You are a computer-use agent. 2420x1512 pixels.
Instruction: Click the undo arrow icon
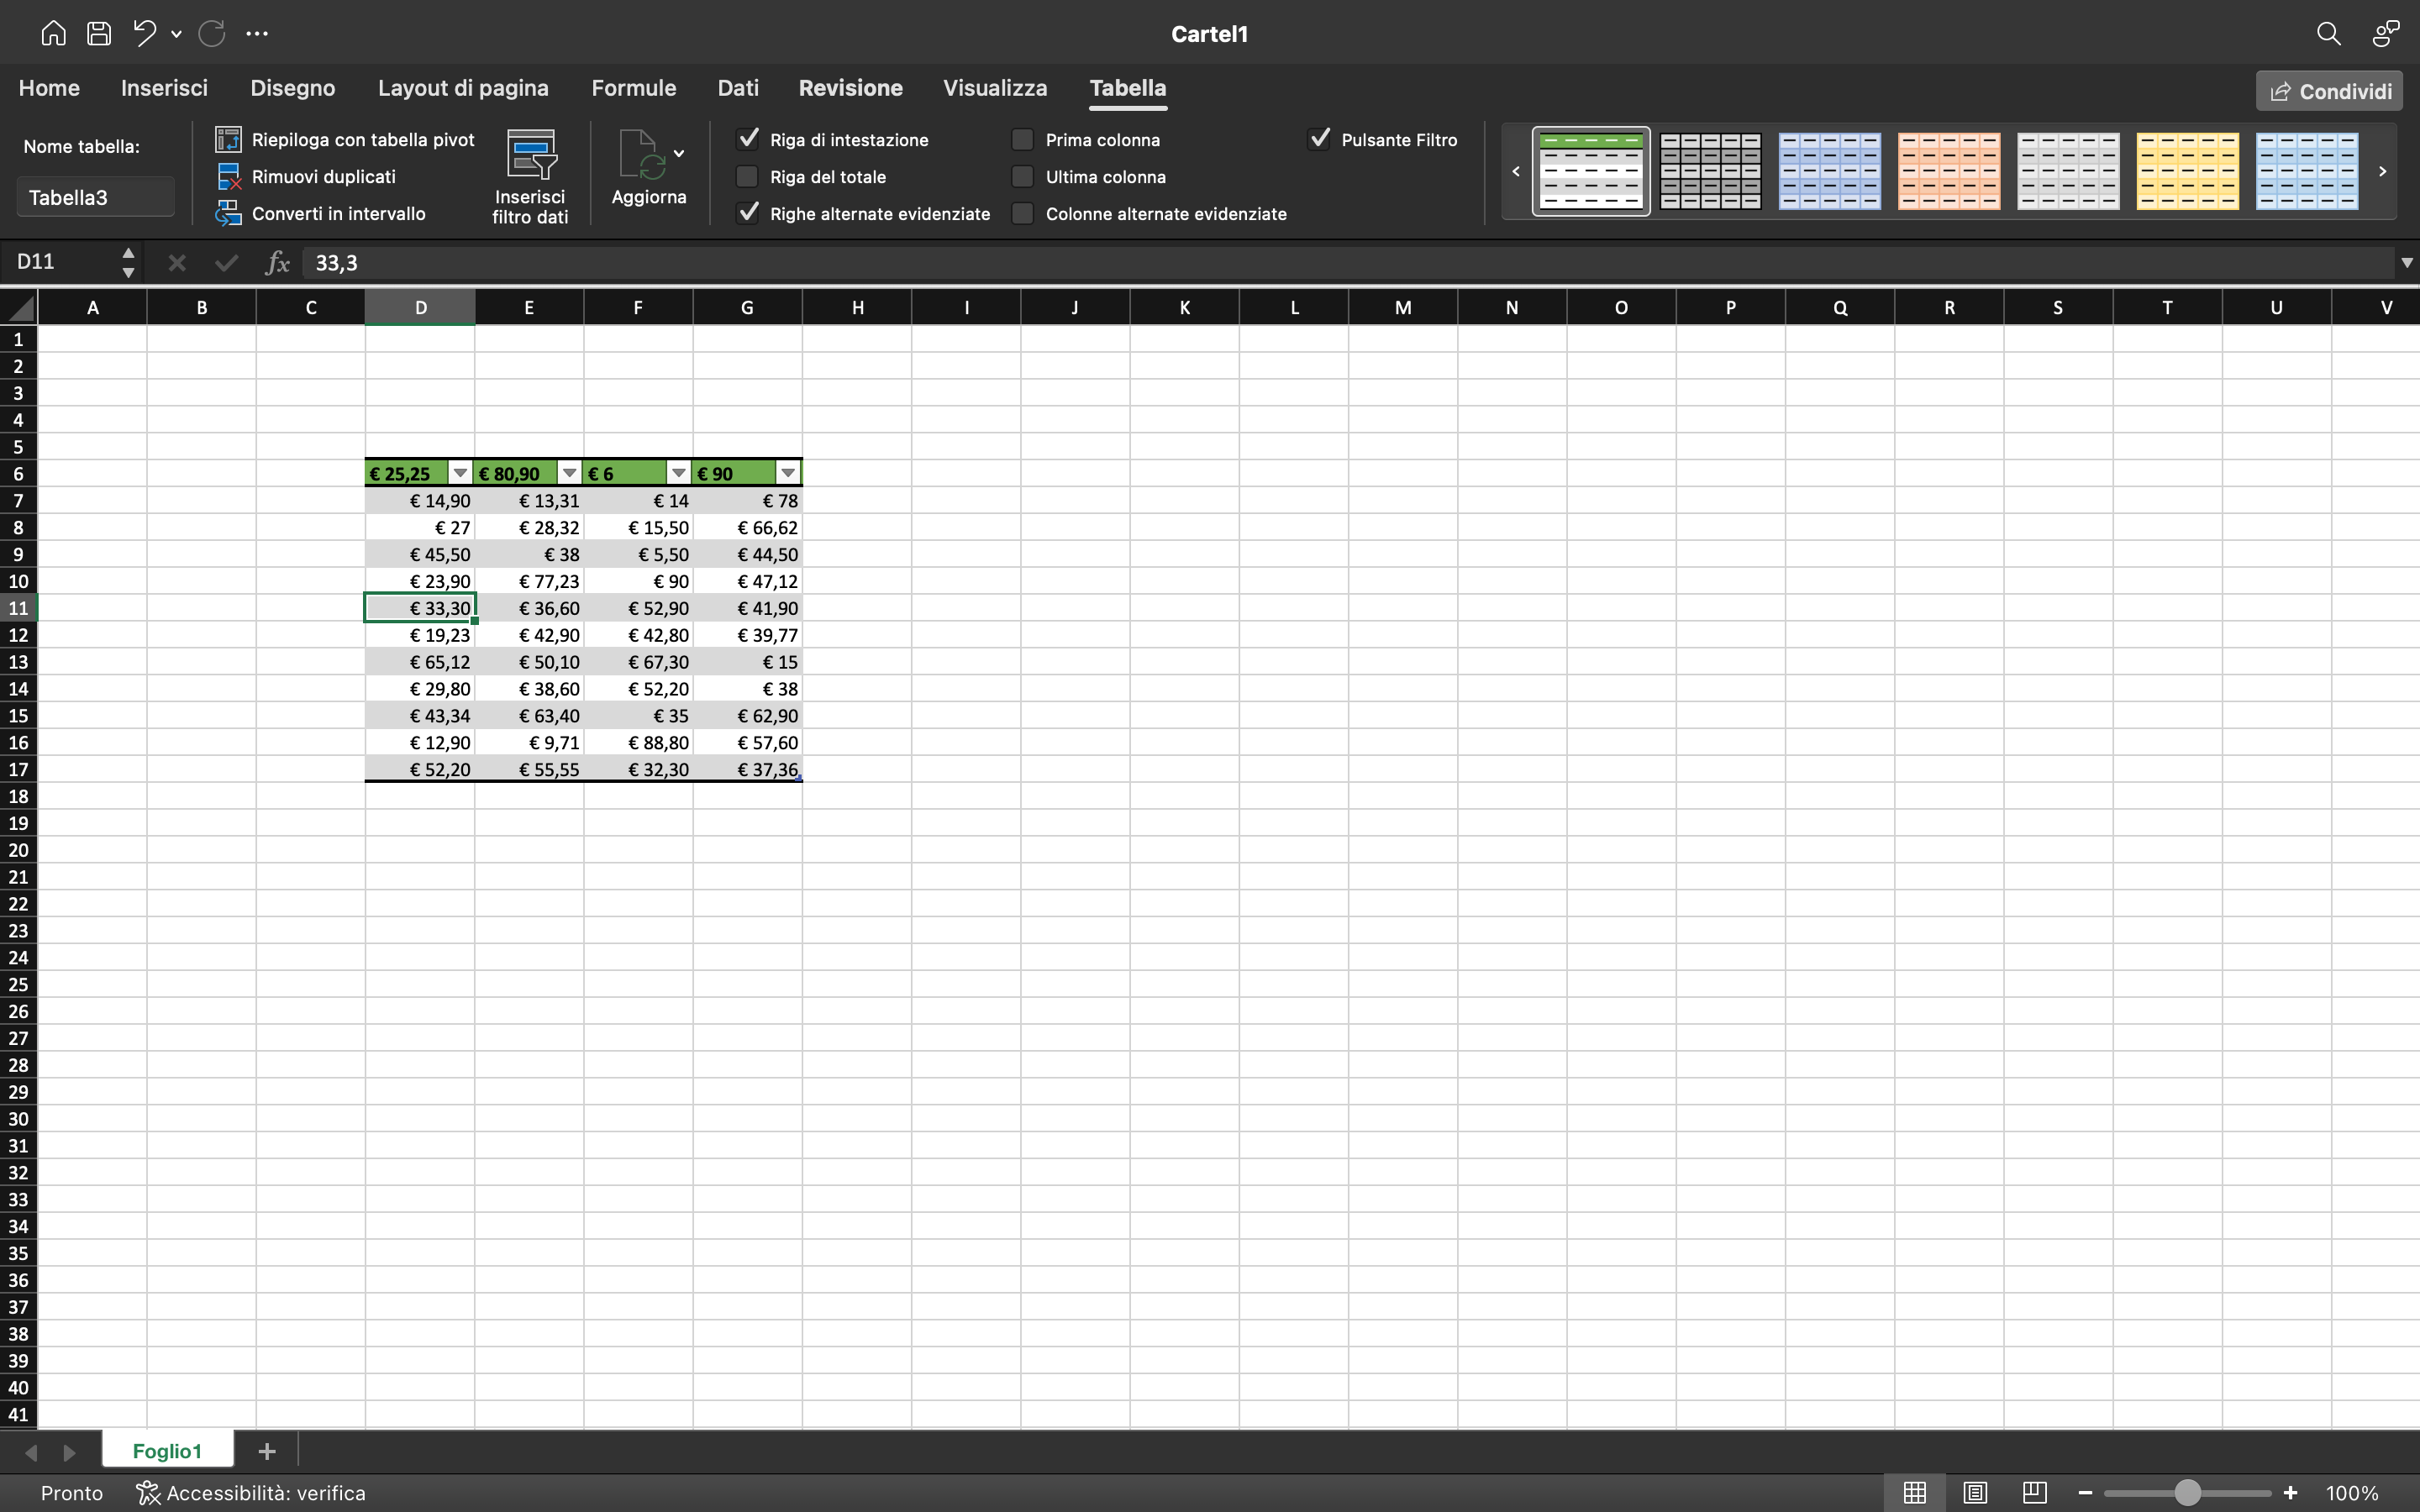[x=144, y=33]
